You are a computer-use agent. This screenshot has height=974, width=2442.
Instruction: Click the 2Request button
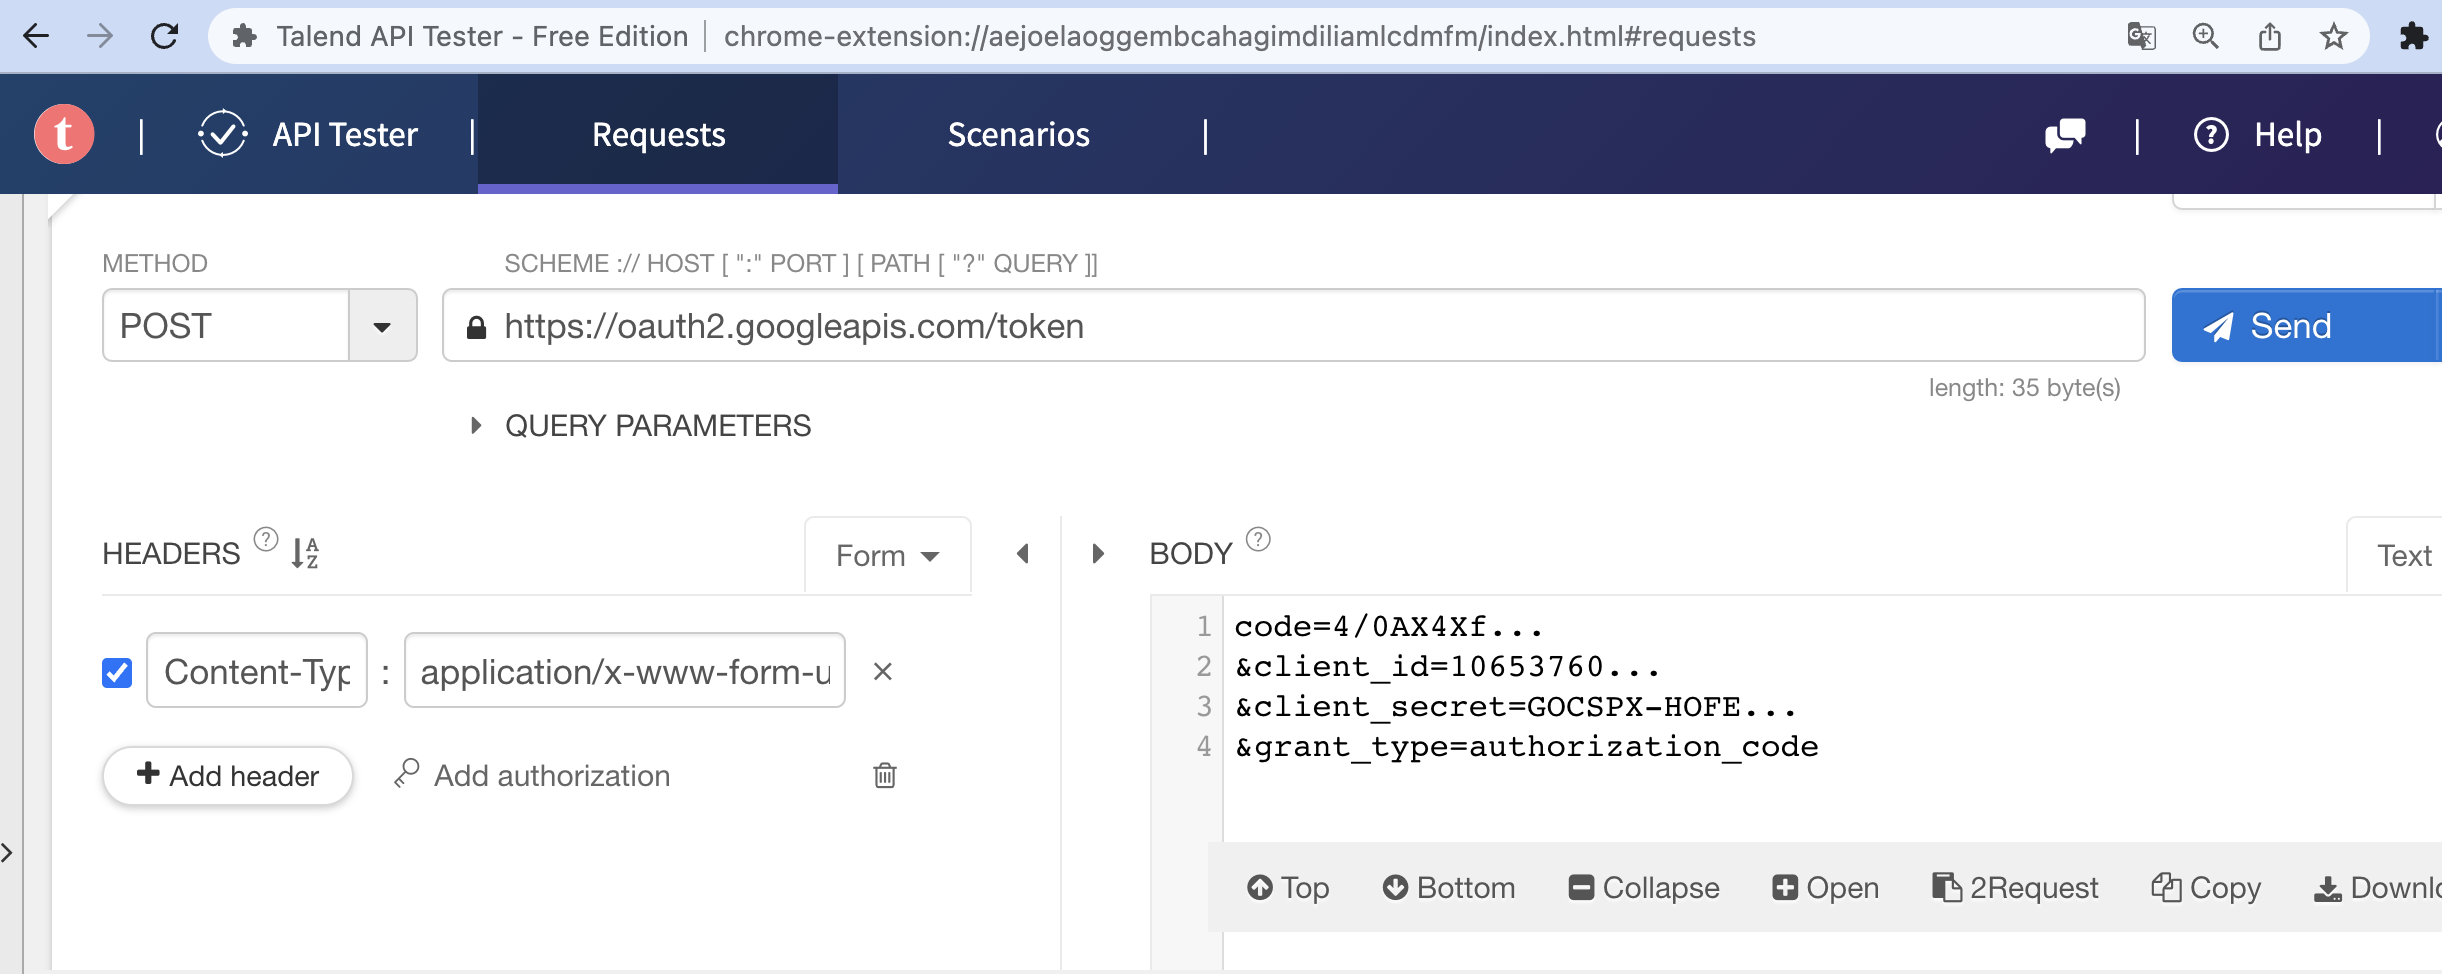[2015, 887]
